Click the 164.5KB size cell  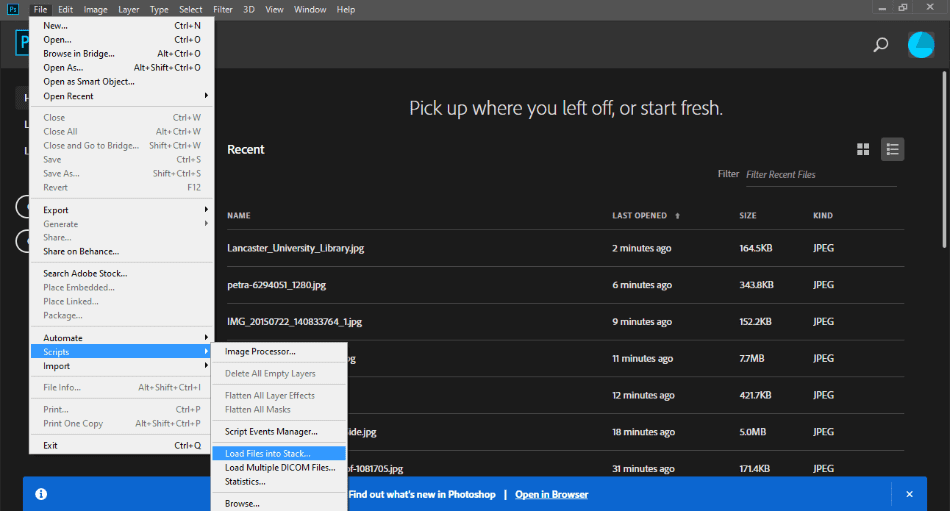point(756,248)
